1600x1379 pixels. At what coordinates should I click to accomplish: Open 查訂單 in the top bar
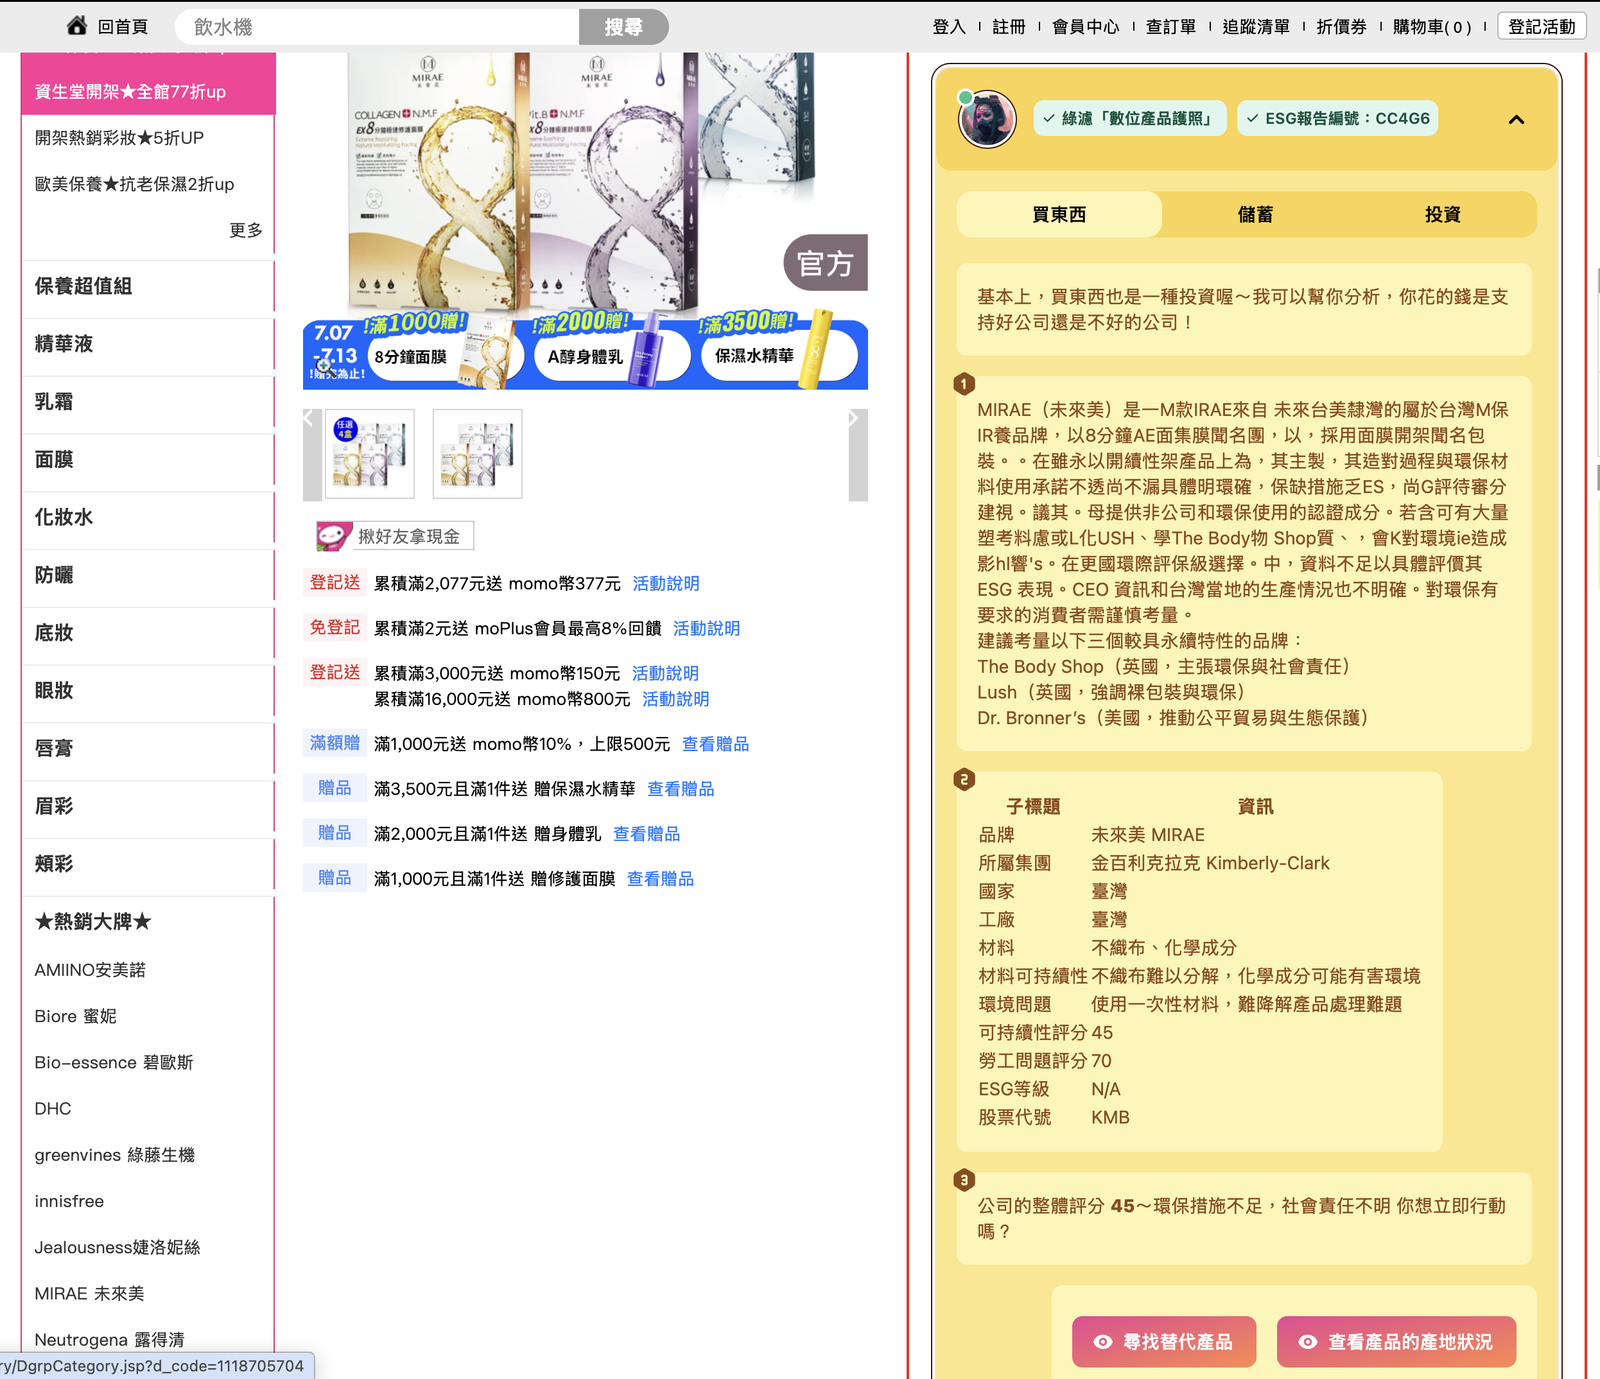tap(1171, 27)
